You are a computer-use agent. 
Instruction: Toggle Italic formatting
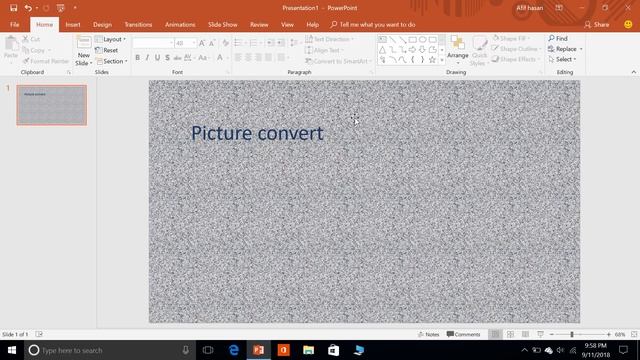point(147,58)
